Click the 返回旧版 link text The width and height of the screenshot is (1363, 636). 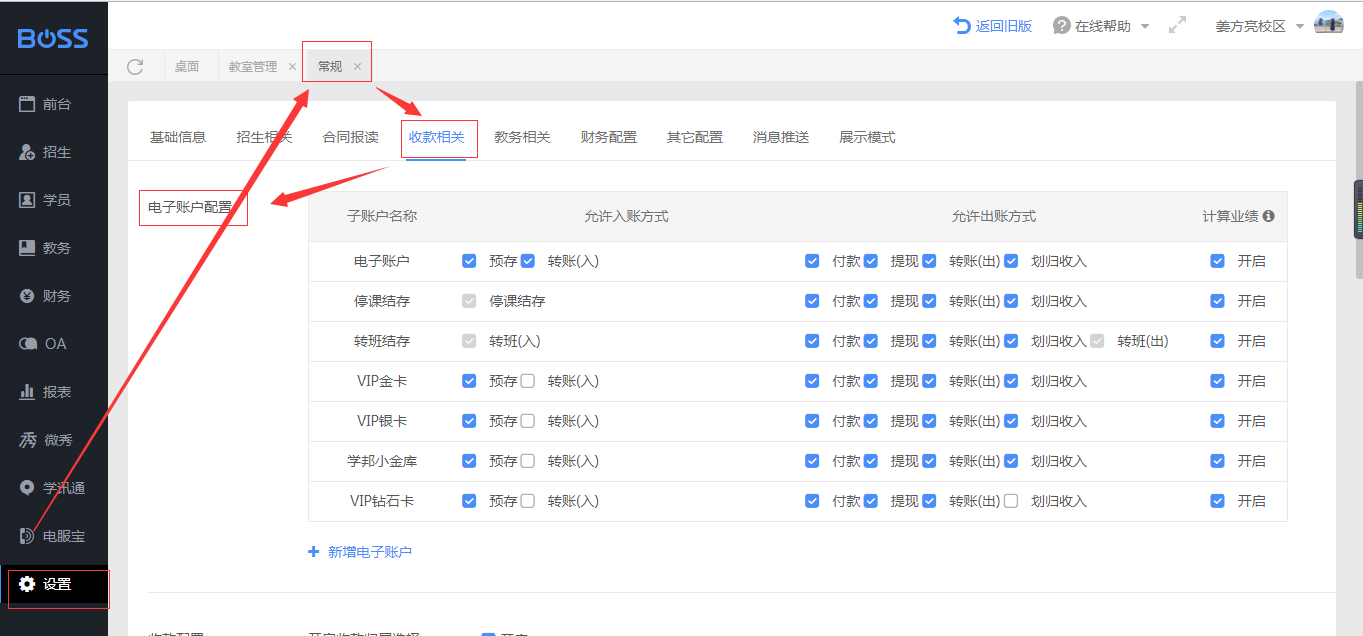(1004, 26)
